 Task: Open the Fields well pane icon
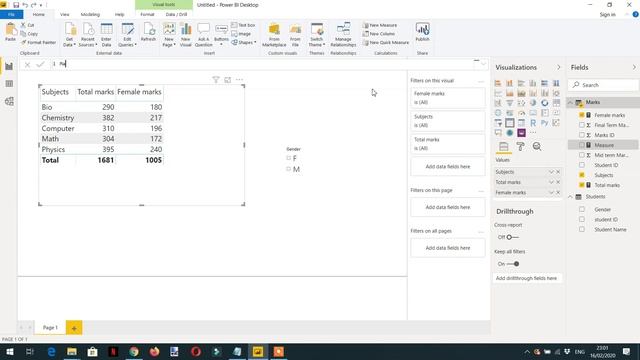click(504, 147)
